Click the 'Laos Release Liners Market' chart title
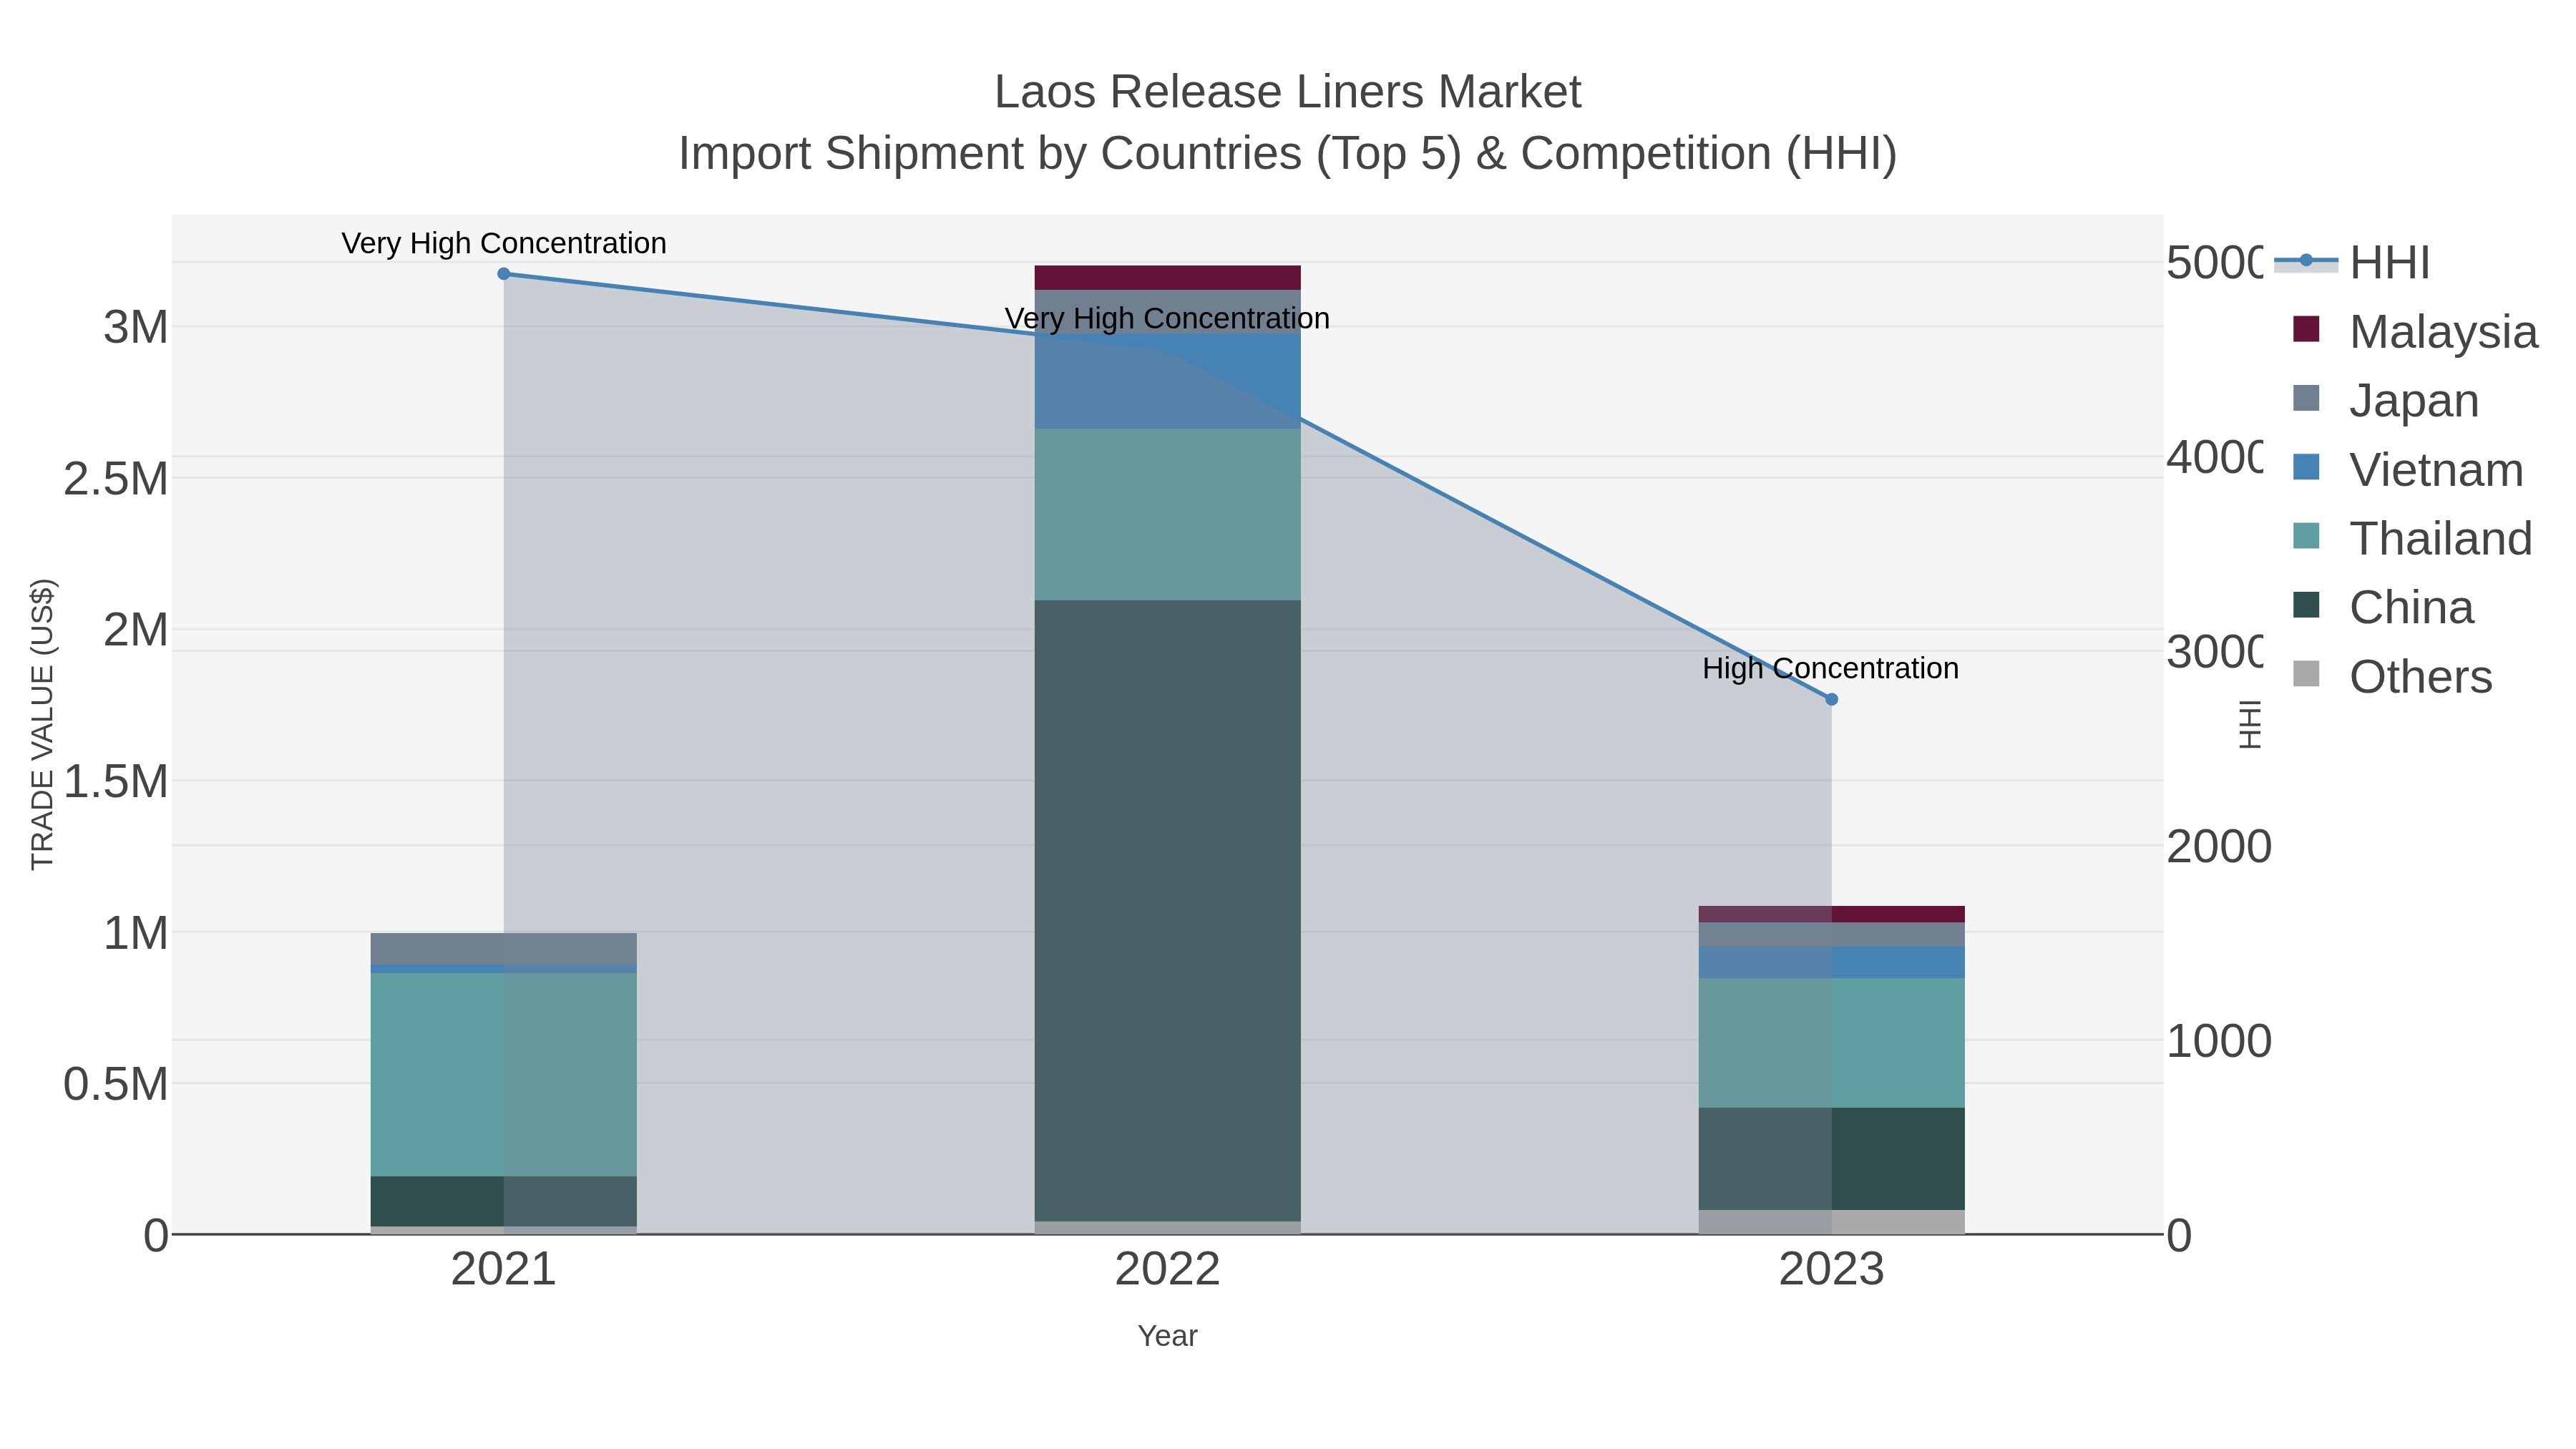This screenshot has width=2576, height=1449. point(1288,92)
